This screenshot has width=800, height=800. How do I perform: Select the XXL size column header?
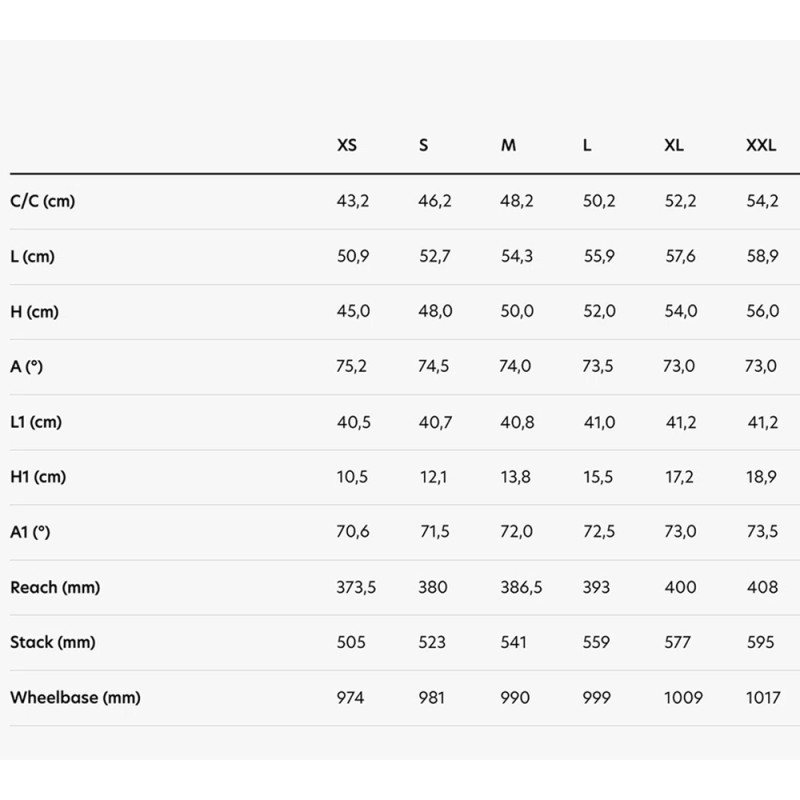coord(761,145)
